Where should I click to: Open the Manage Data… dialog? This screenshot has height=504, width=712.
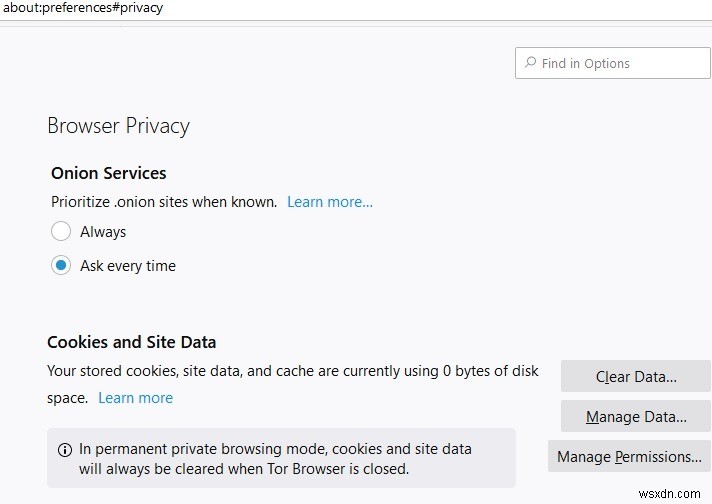pos(636,416)
